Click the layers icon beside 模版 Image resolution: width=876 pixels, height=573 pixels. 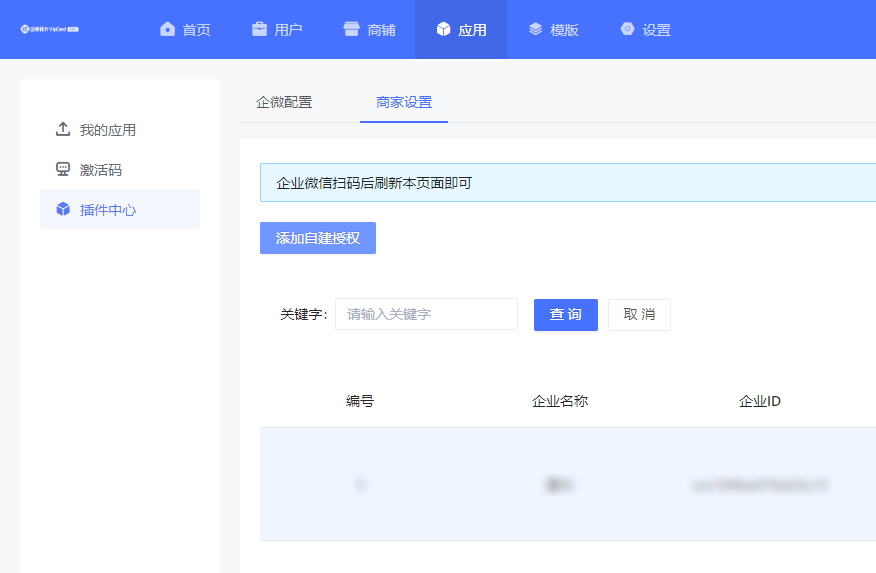click(535, 29)
